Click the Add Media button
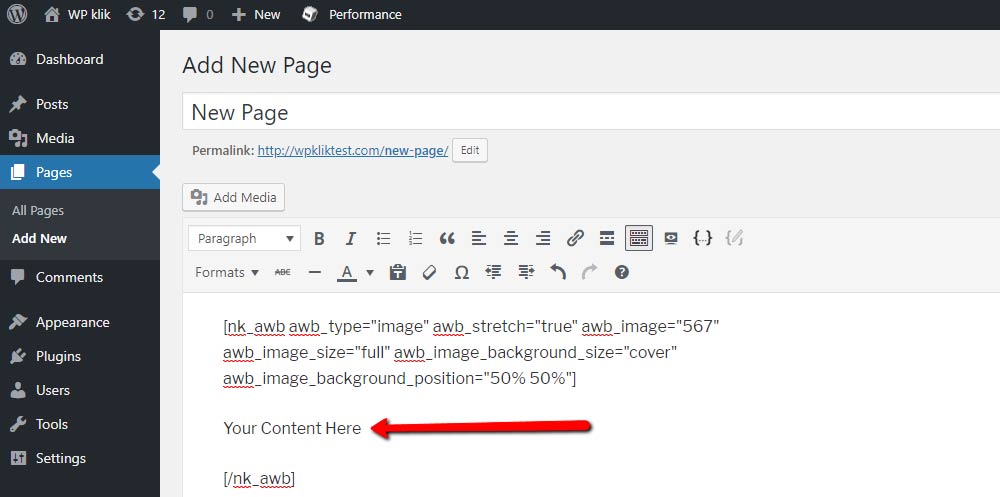This screenshot has width=1000, height=497. tap(233, 197)
